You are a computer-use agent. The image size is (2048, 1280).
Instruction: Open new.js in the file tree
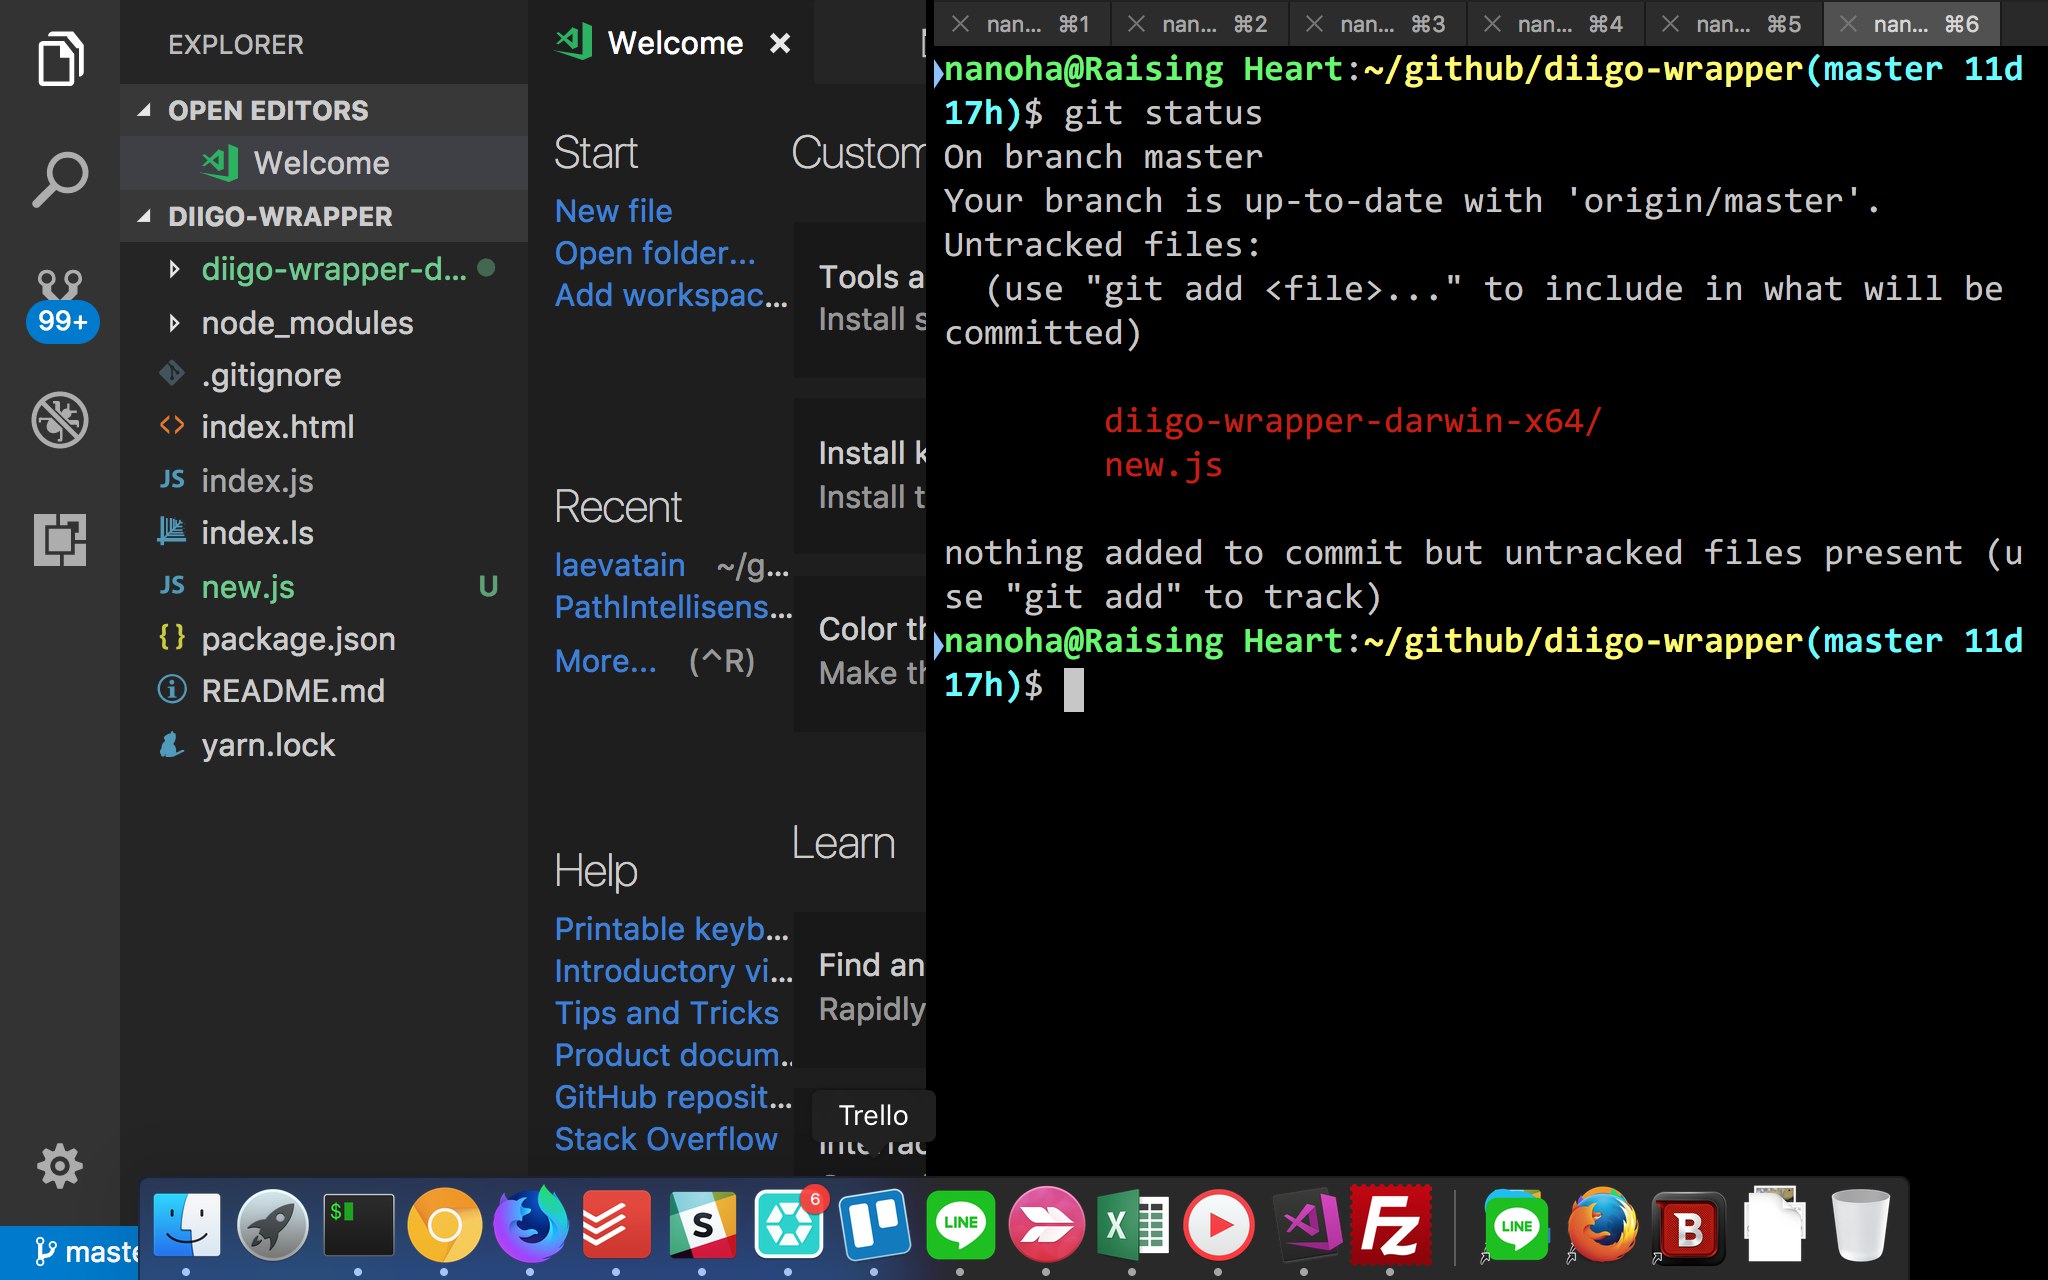248,587
